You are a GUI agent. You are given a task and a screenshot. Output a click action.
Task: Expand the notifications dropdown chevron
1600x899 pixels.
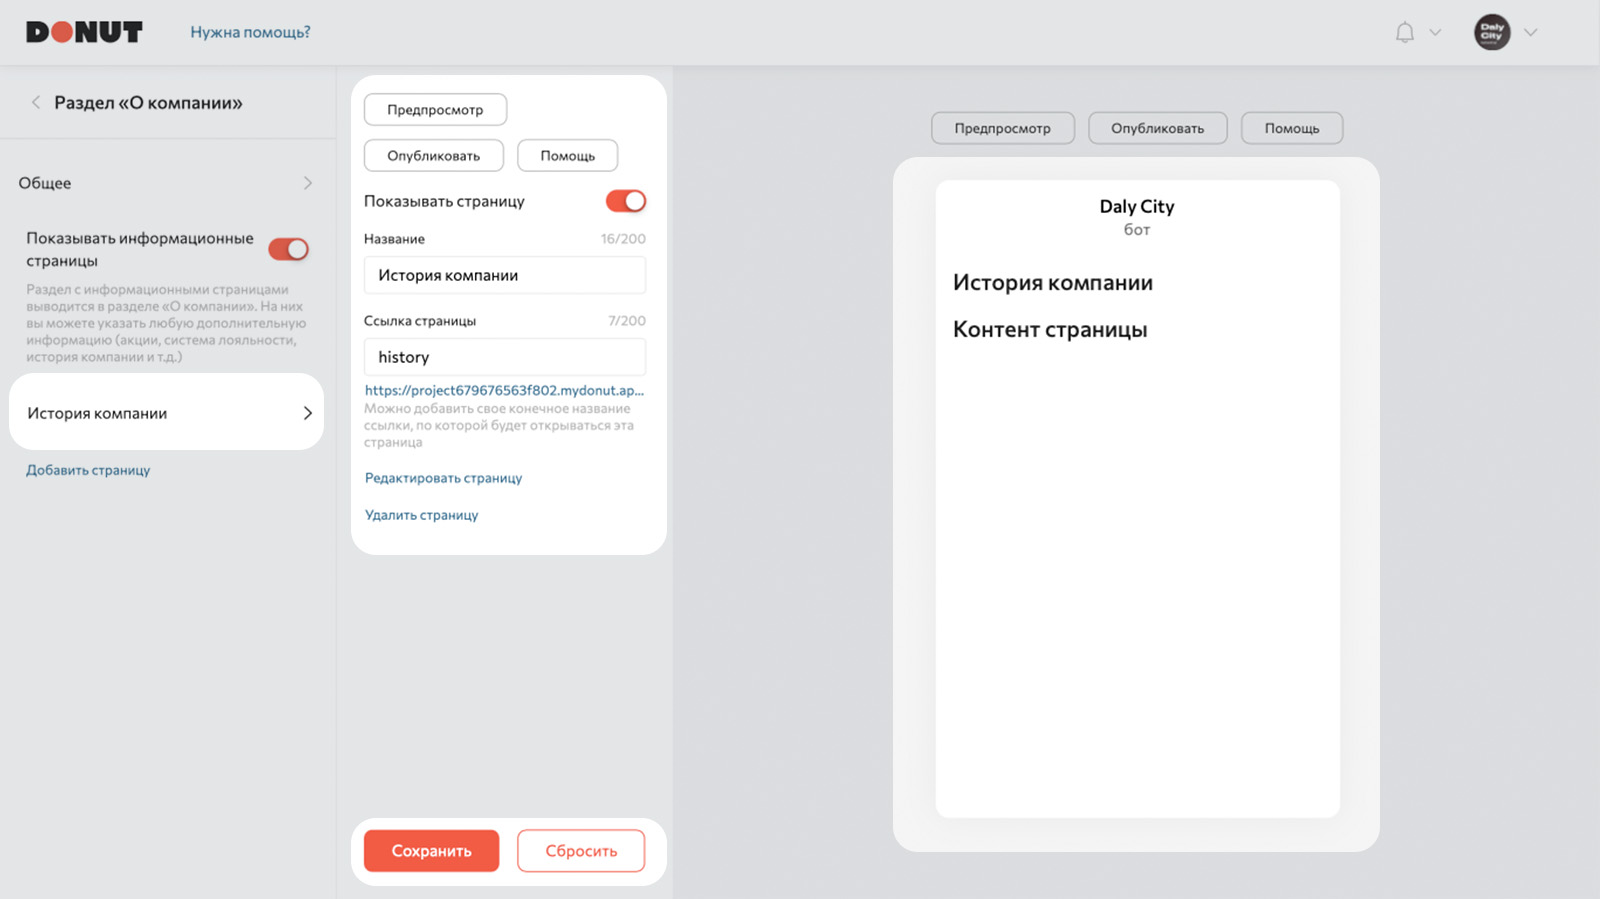point(1435,32)
